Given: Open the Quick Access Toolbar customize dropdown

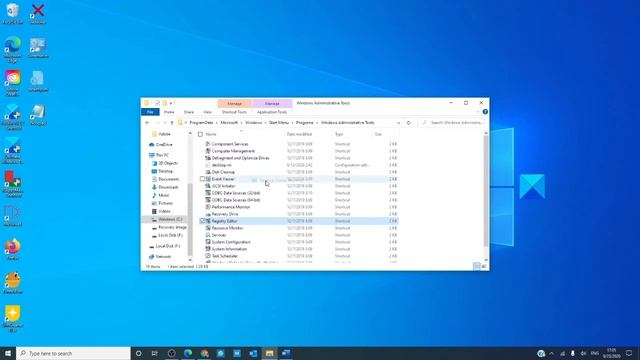Looking at the screenshot, I should click(171, 103).
